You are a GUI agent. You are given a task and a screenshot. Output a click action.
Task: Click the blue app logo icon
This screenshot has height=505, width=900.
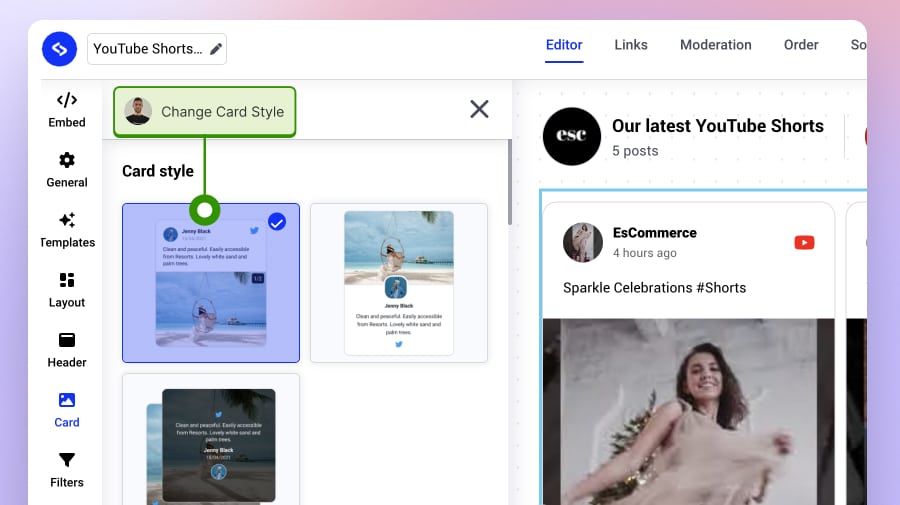pyautogui.click(x=59, y=49)
